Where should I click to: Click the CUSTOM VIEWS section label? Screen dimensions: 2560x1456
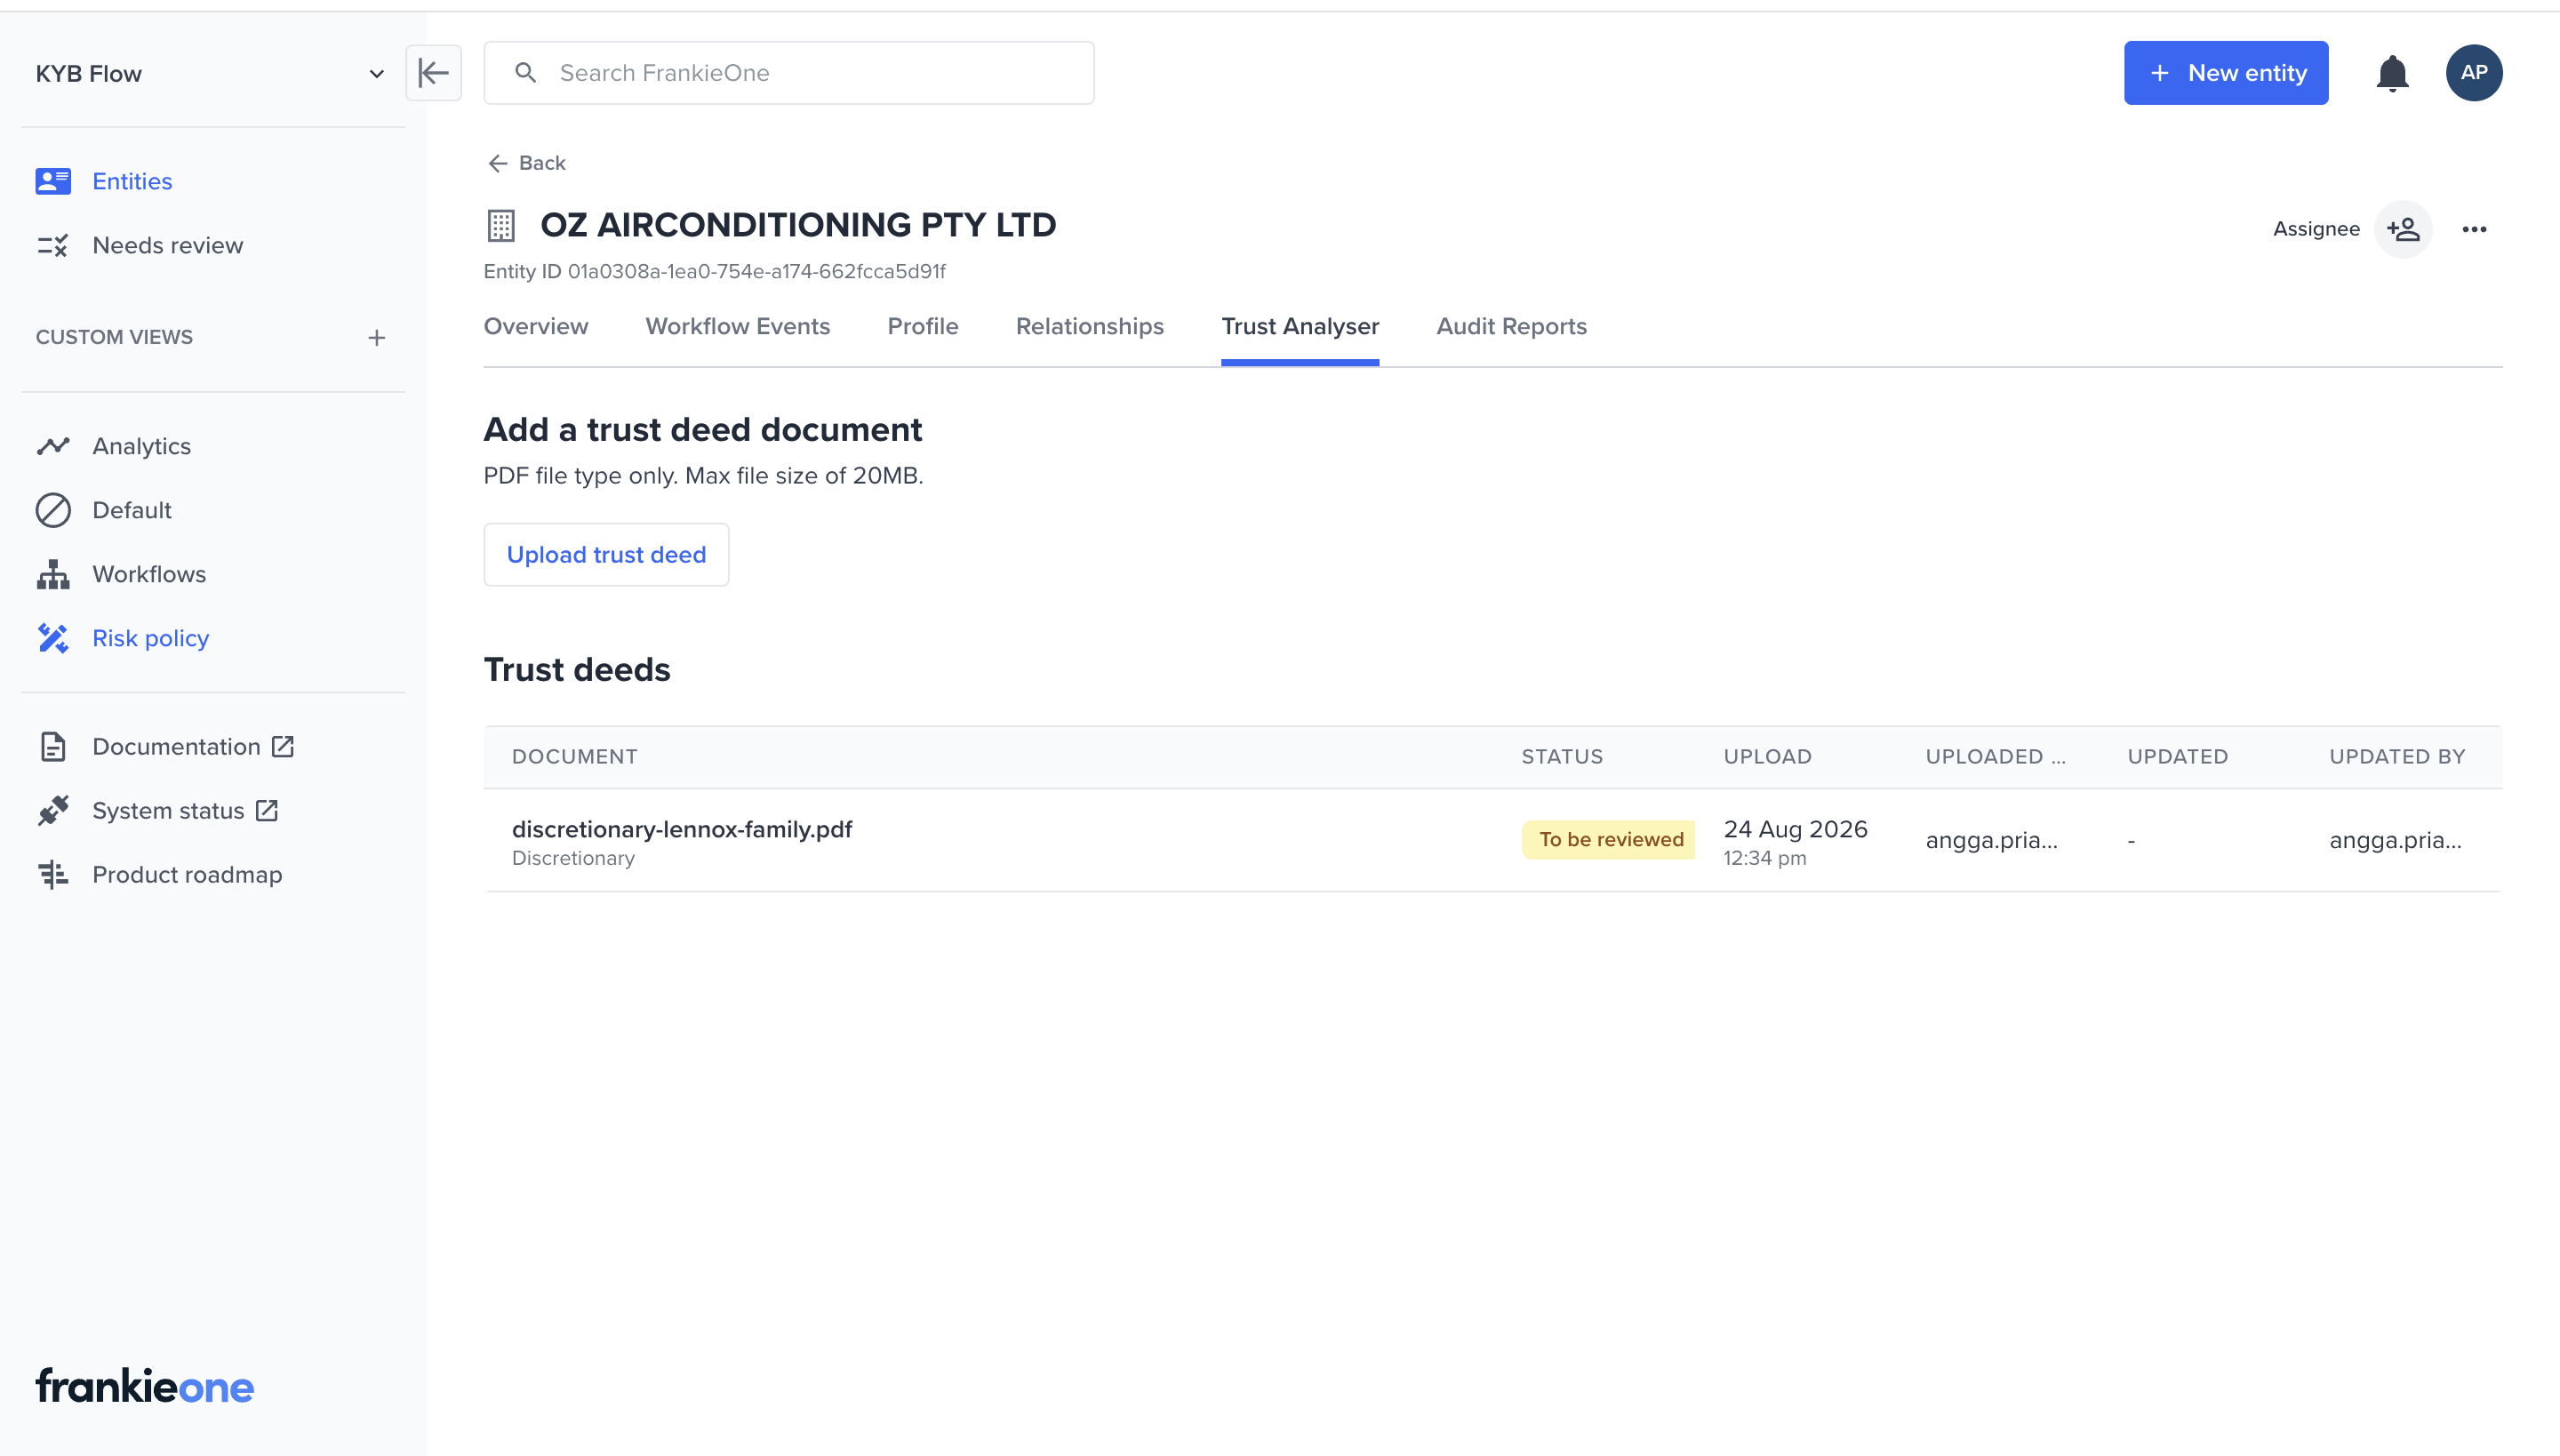pyautogui.click(x=114, y=337)
